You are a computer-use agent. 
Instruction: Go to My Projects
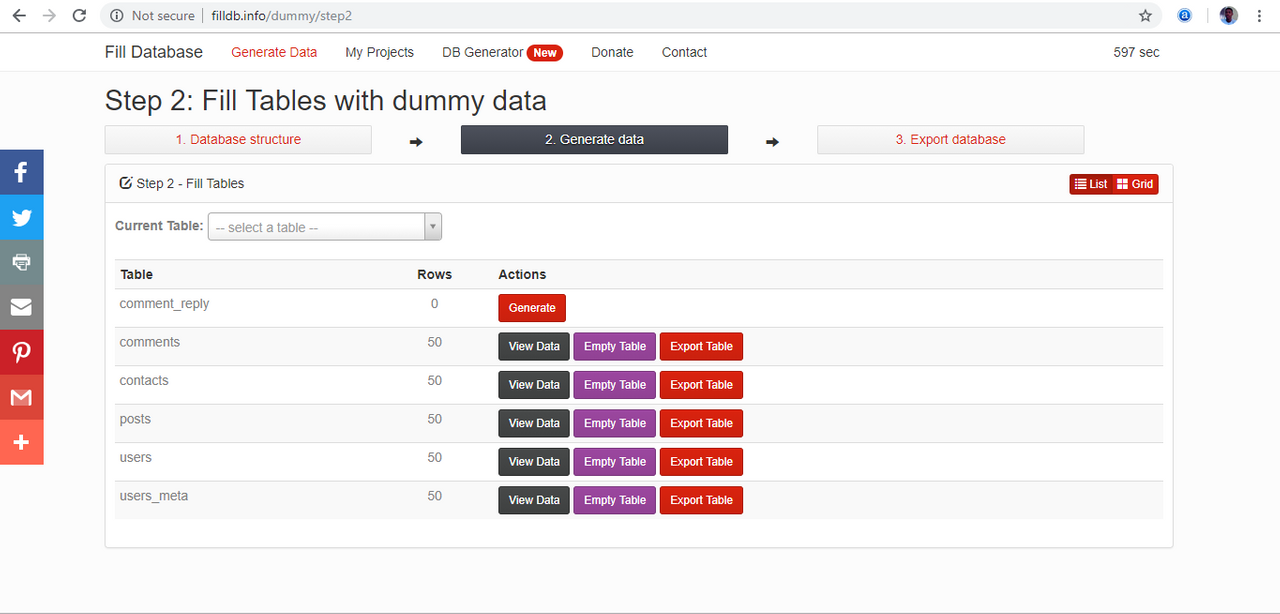(379, 52)
